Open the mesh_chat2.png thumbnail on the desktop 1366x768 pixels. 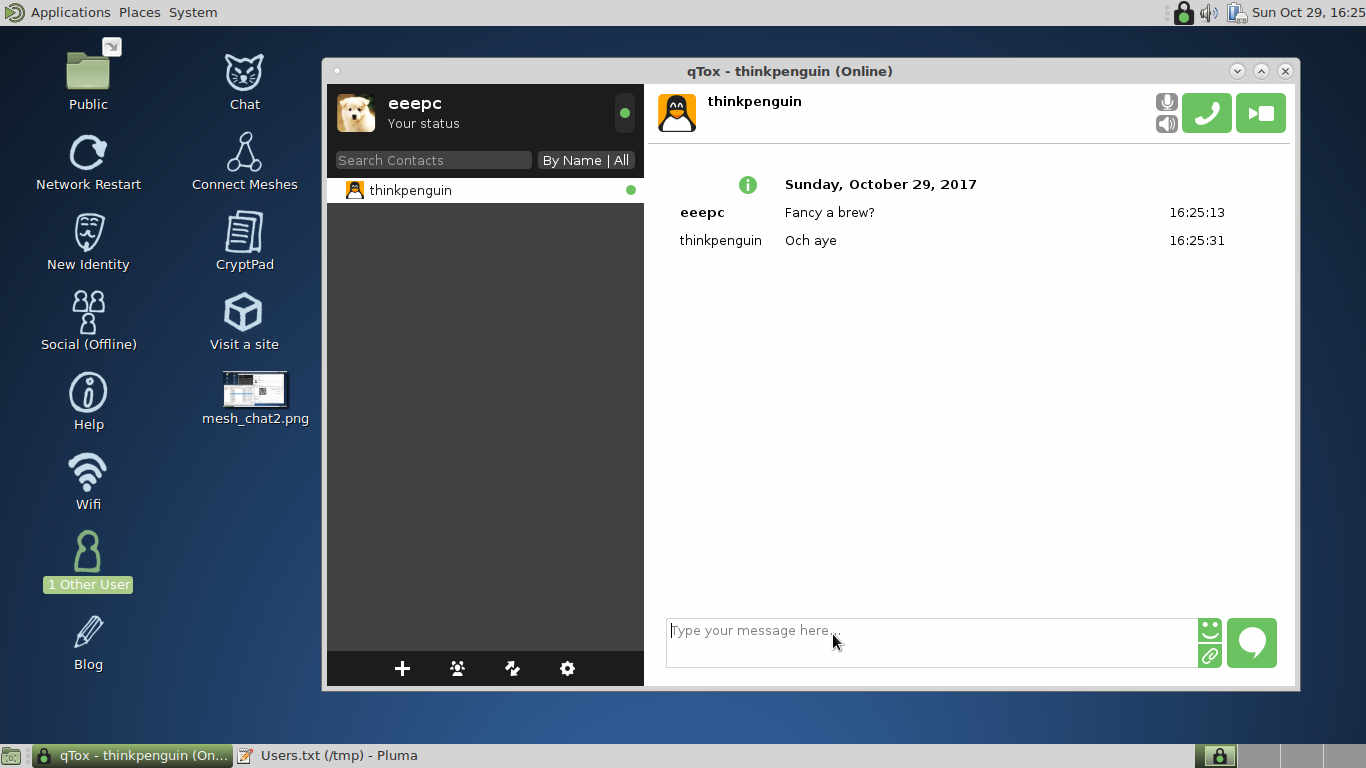[x=255, y=390]
